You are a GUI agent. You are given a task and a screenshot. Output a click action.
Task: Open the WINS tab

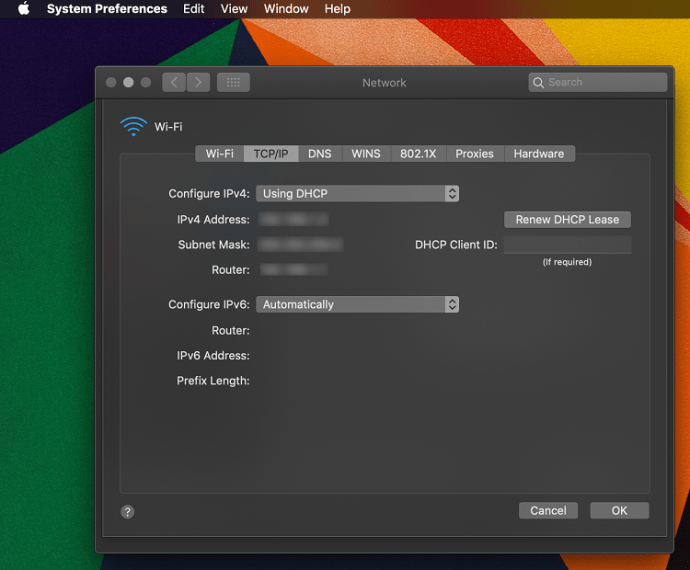pyautogui.click(x=366, y=154)
